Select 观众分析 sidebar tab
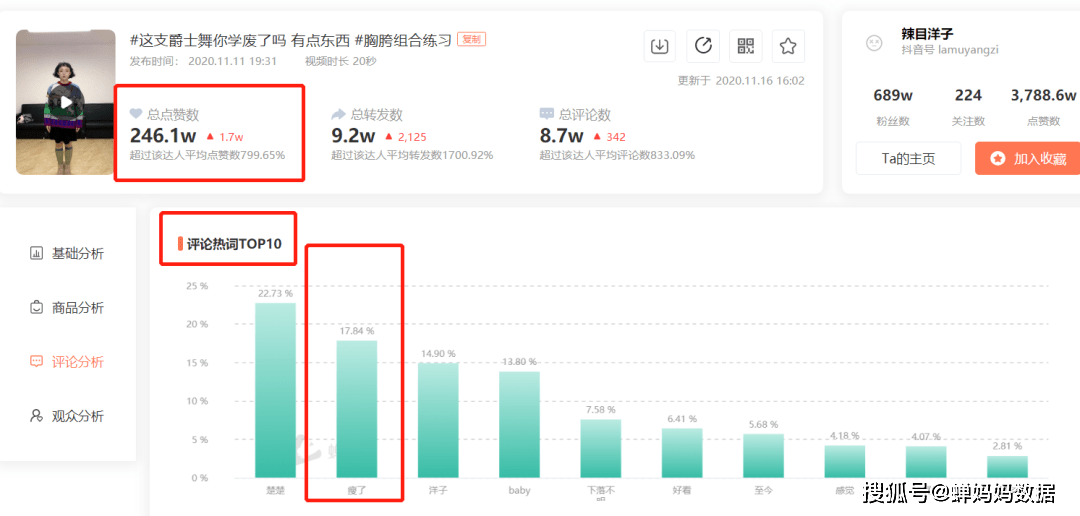 (67, 416)
